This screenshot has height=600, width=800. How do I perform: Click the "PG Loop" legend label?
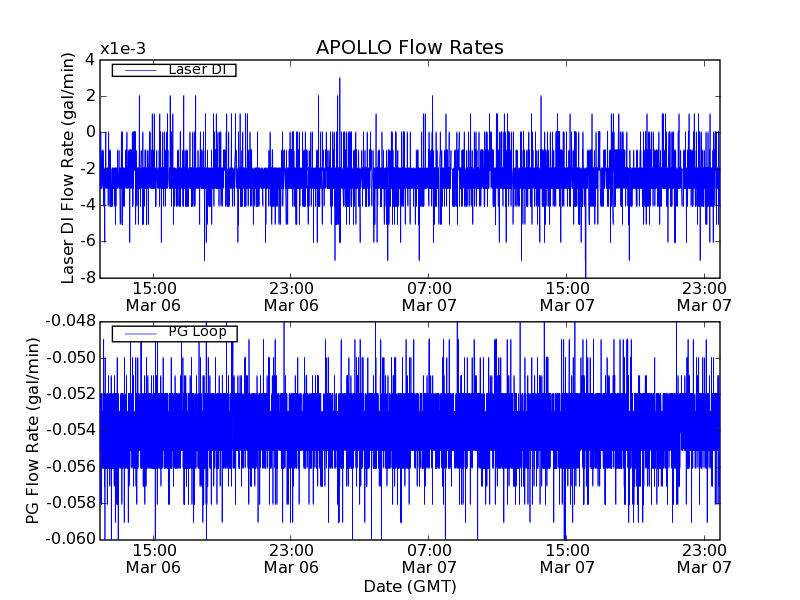click(197, 332)
